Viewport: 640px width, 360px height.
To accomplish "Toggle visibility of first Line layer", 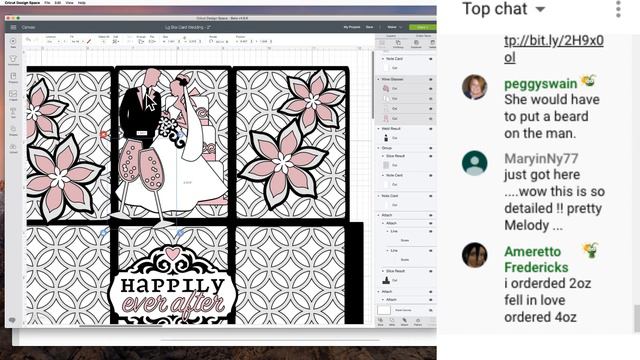I will [x=431, y=231].
